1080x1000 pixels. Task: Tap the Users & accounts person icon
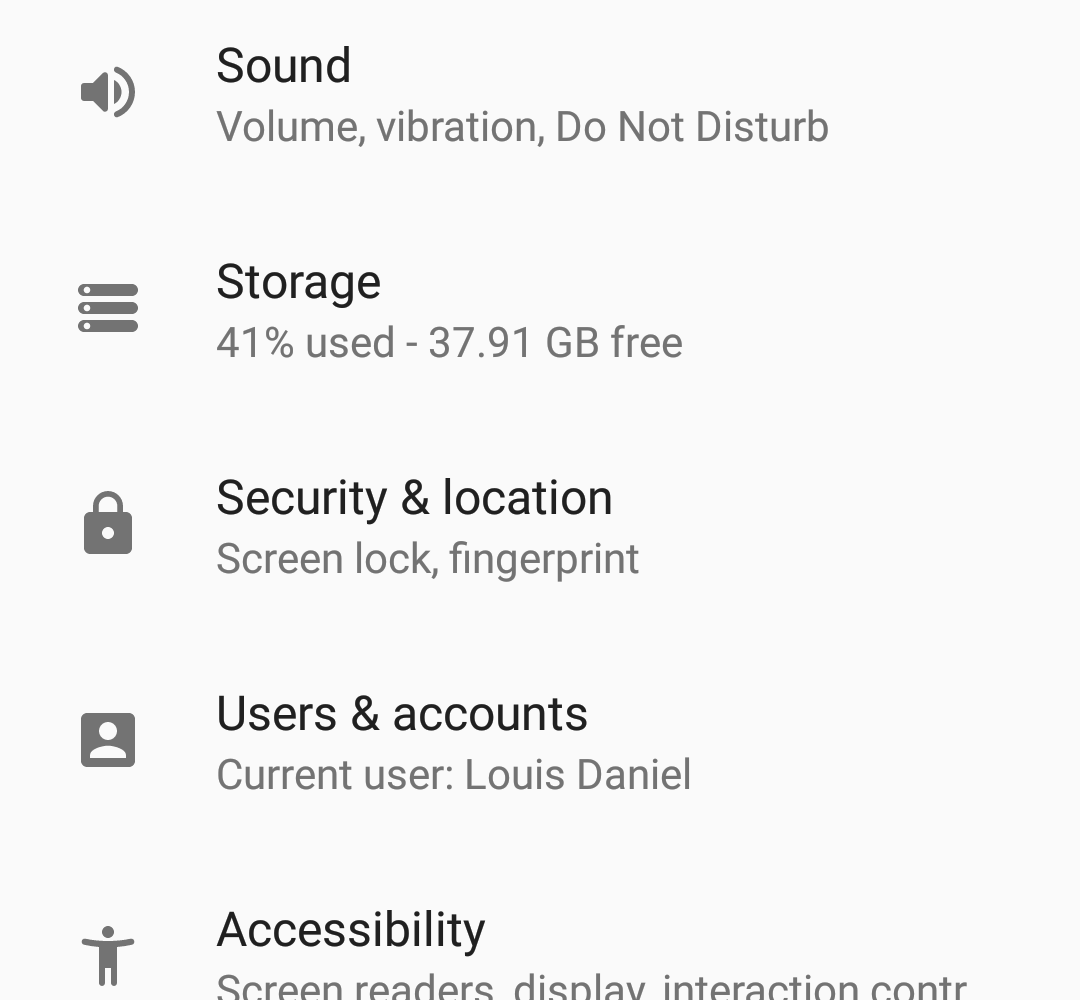pyautogui.click(x=108, y=740)
